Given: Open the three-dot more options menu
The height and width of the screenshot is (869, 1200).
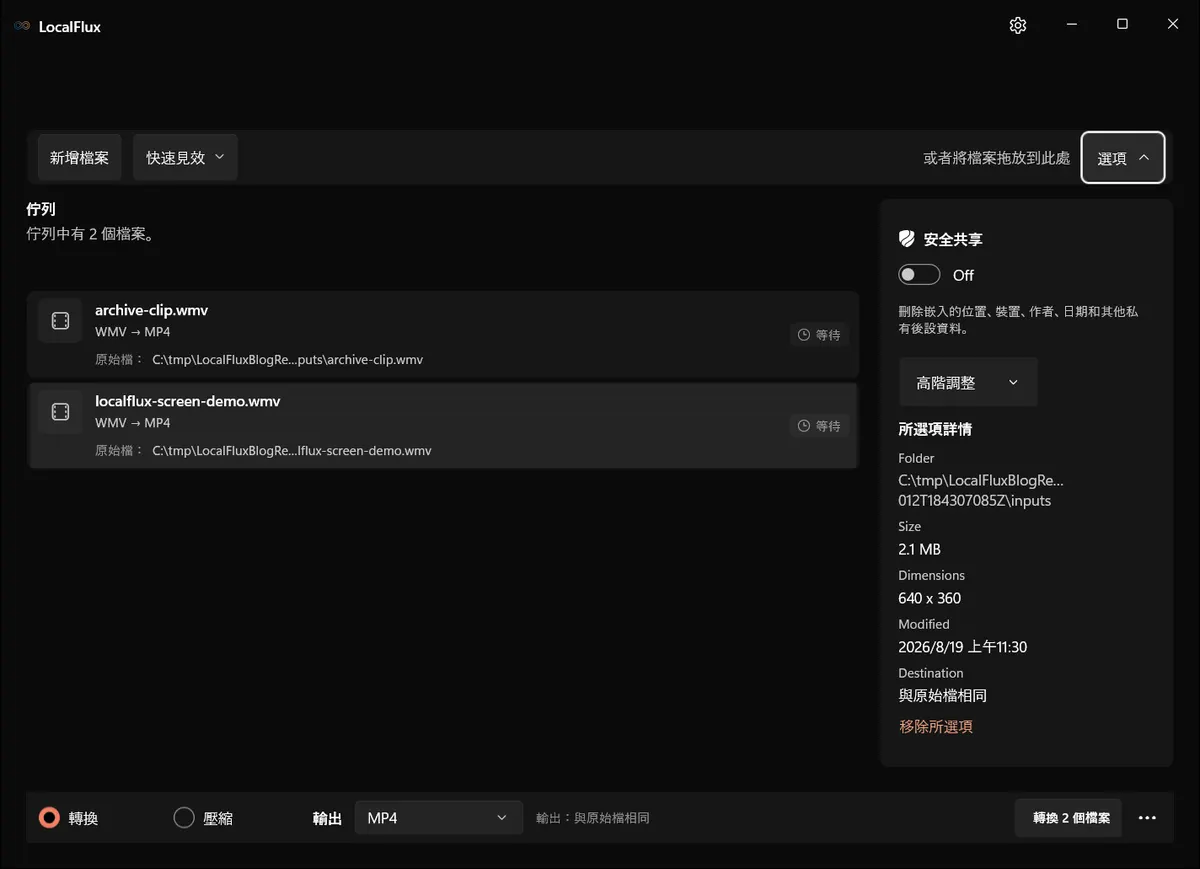Looking at the screenshot, I should point(1147,818).
